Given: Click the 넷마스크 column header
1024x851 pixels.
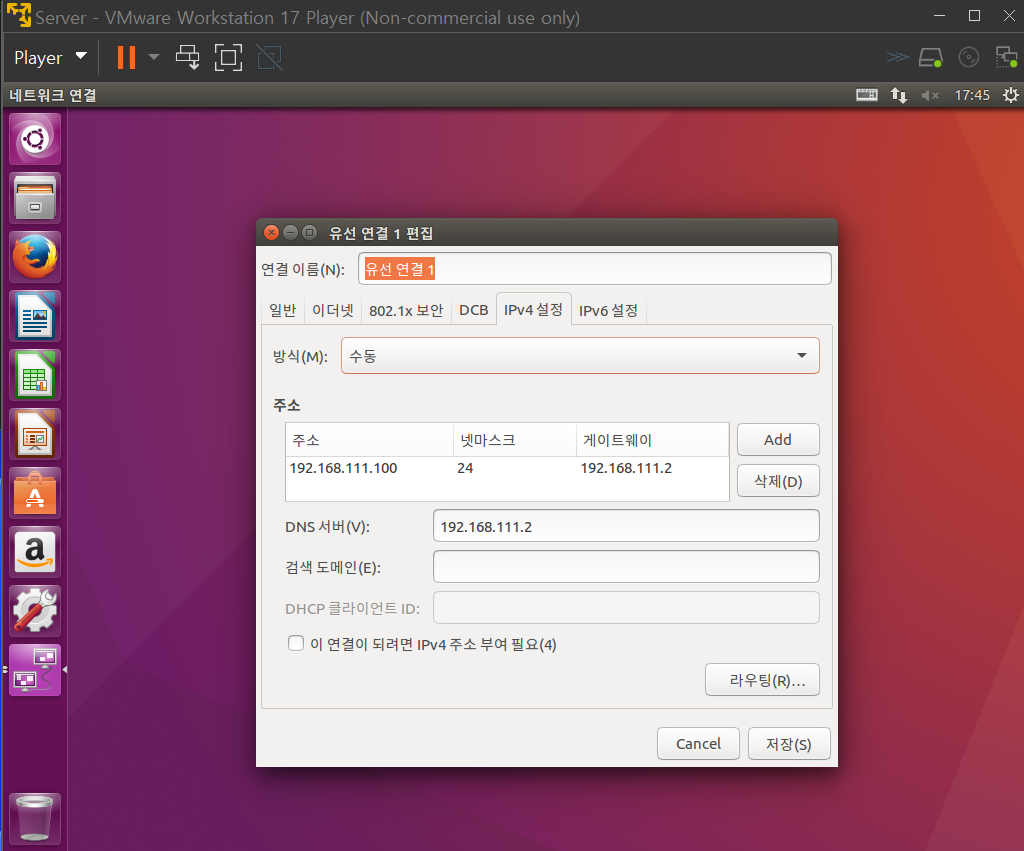Looking at the screenshot, I should point(515,440).
